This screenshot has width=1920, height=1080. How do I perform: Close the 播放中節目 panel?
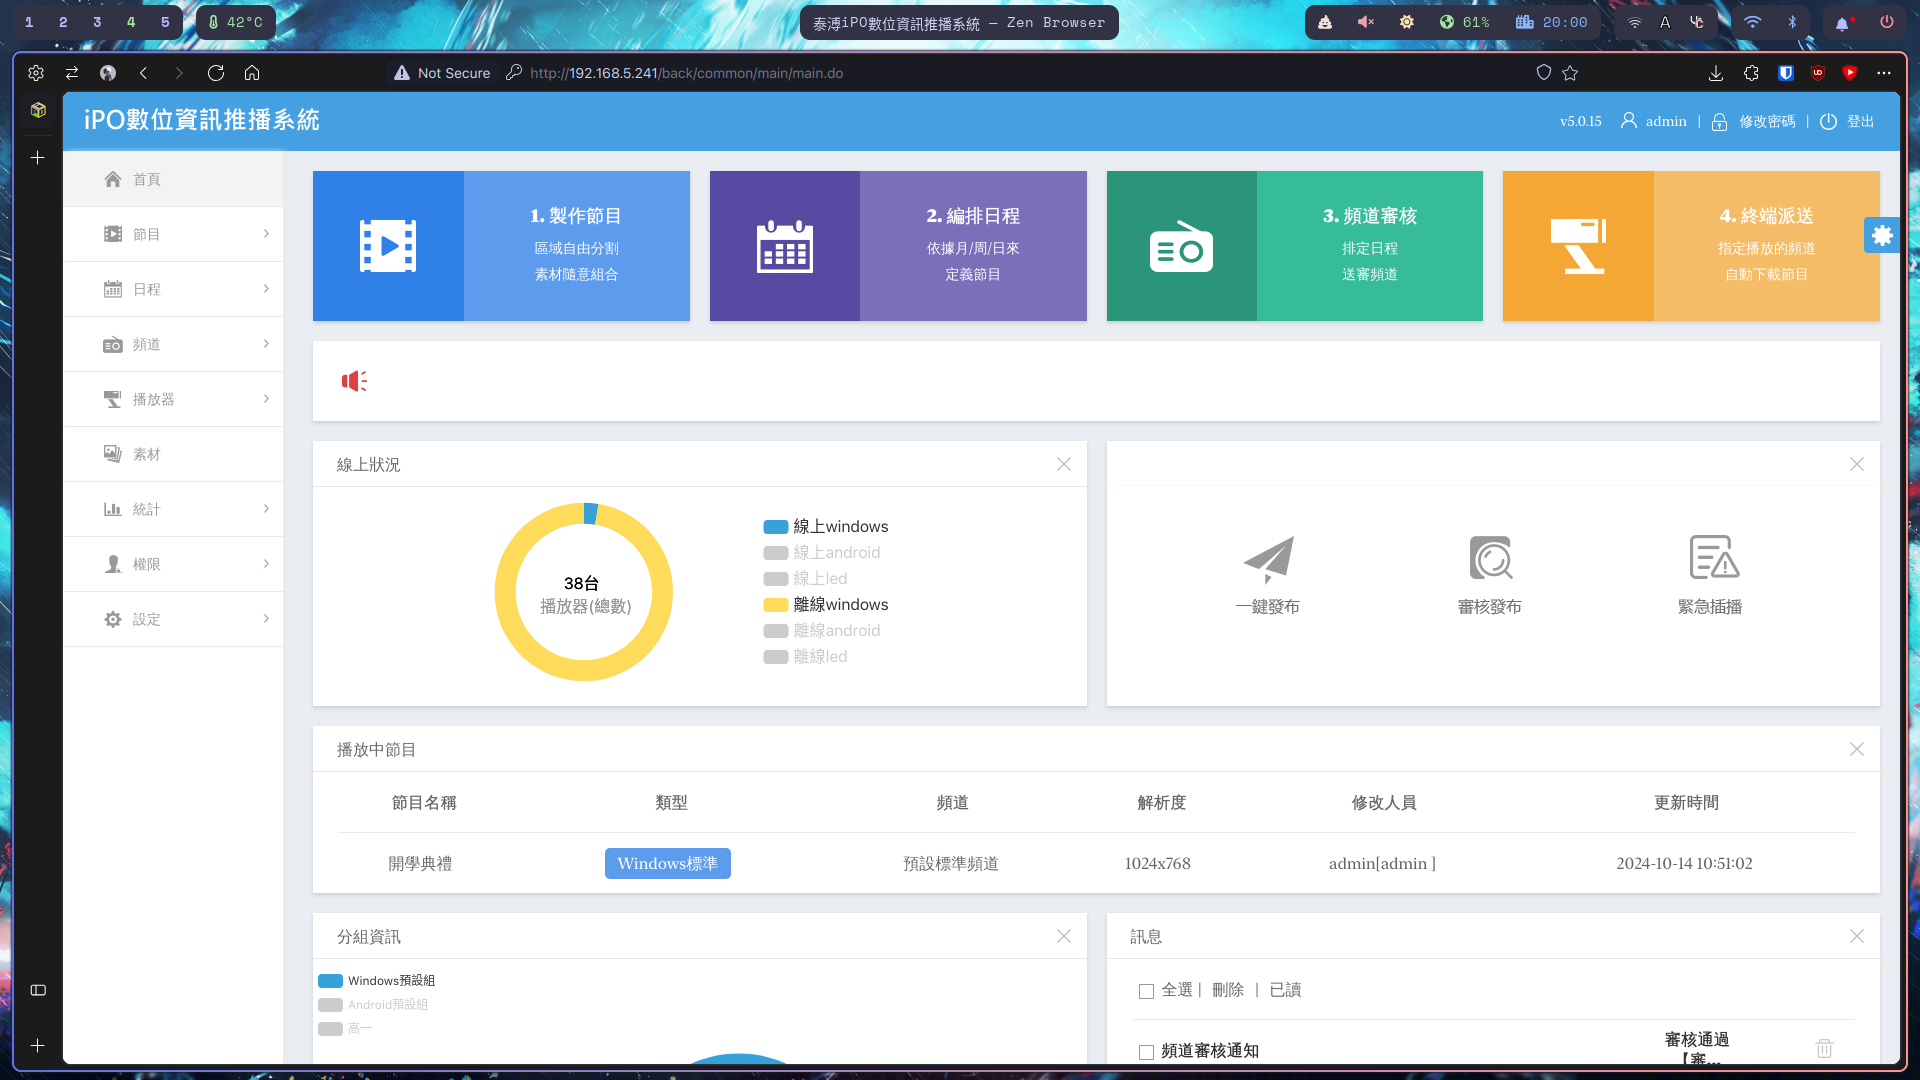[x=1857, y=749]
